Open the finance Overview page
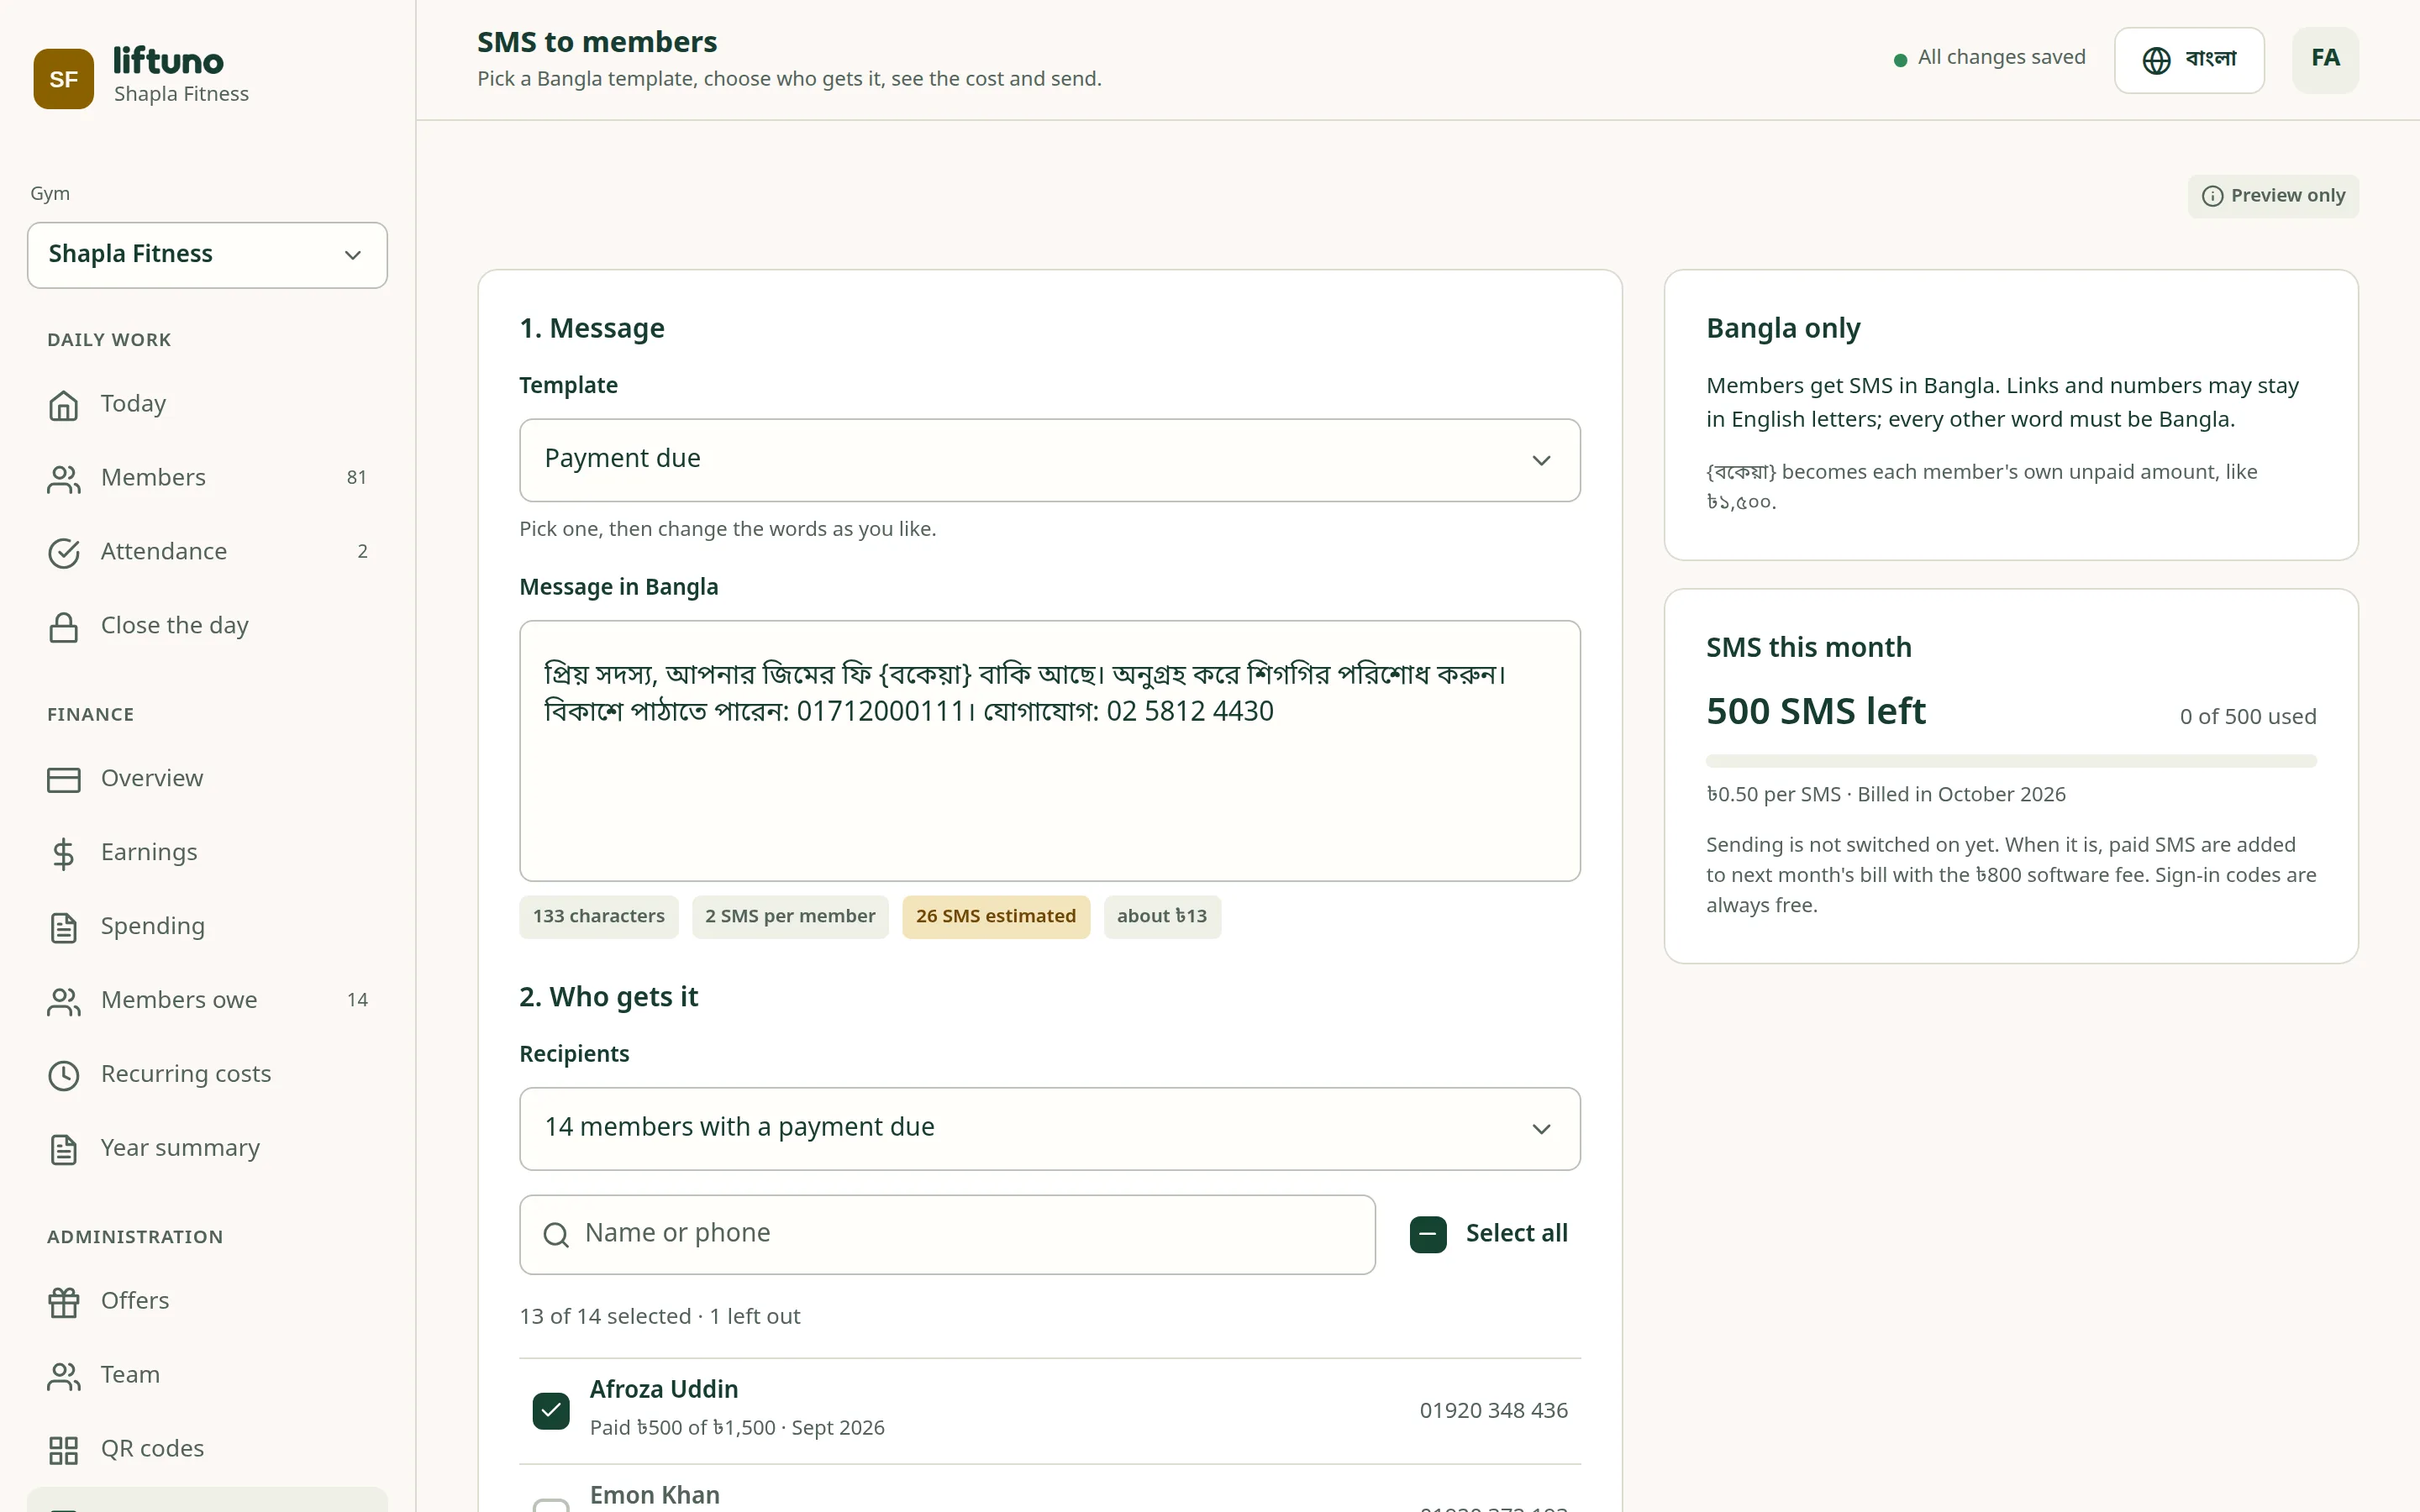This screenshot has width=2420, height=1512. pos(207,779)
